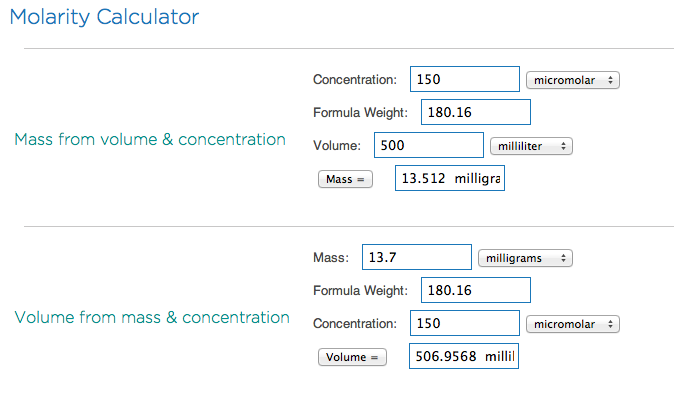
Task: Open micromolar dropdown in Mass from volume section
Action: click(x=572, y=80)
